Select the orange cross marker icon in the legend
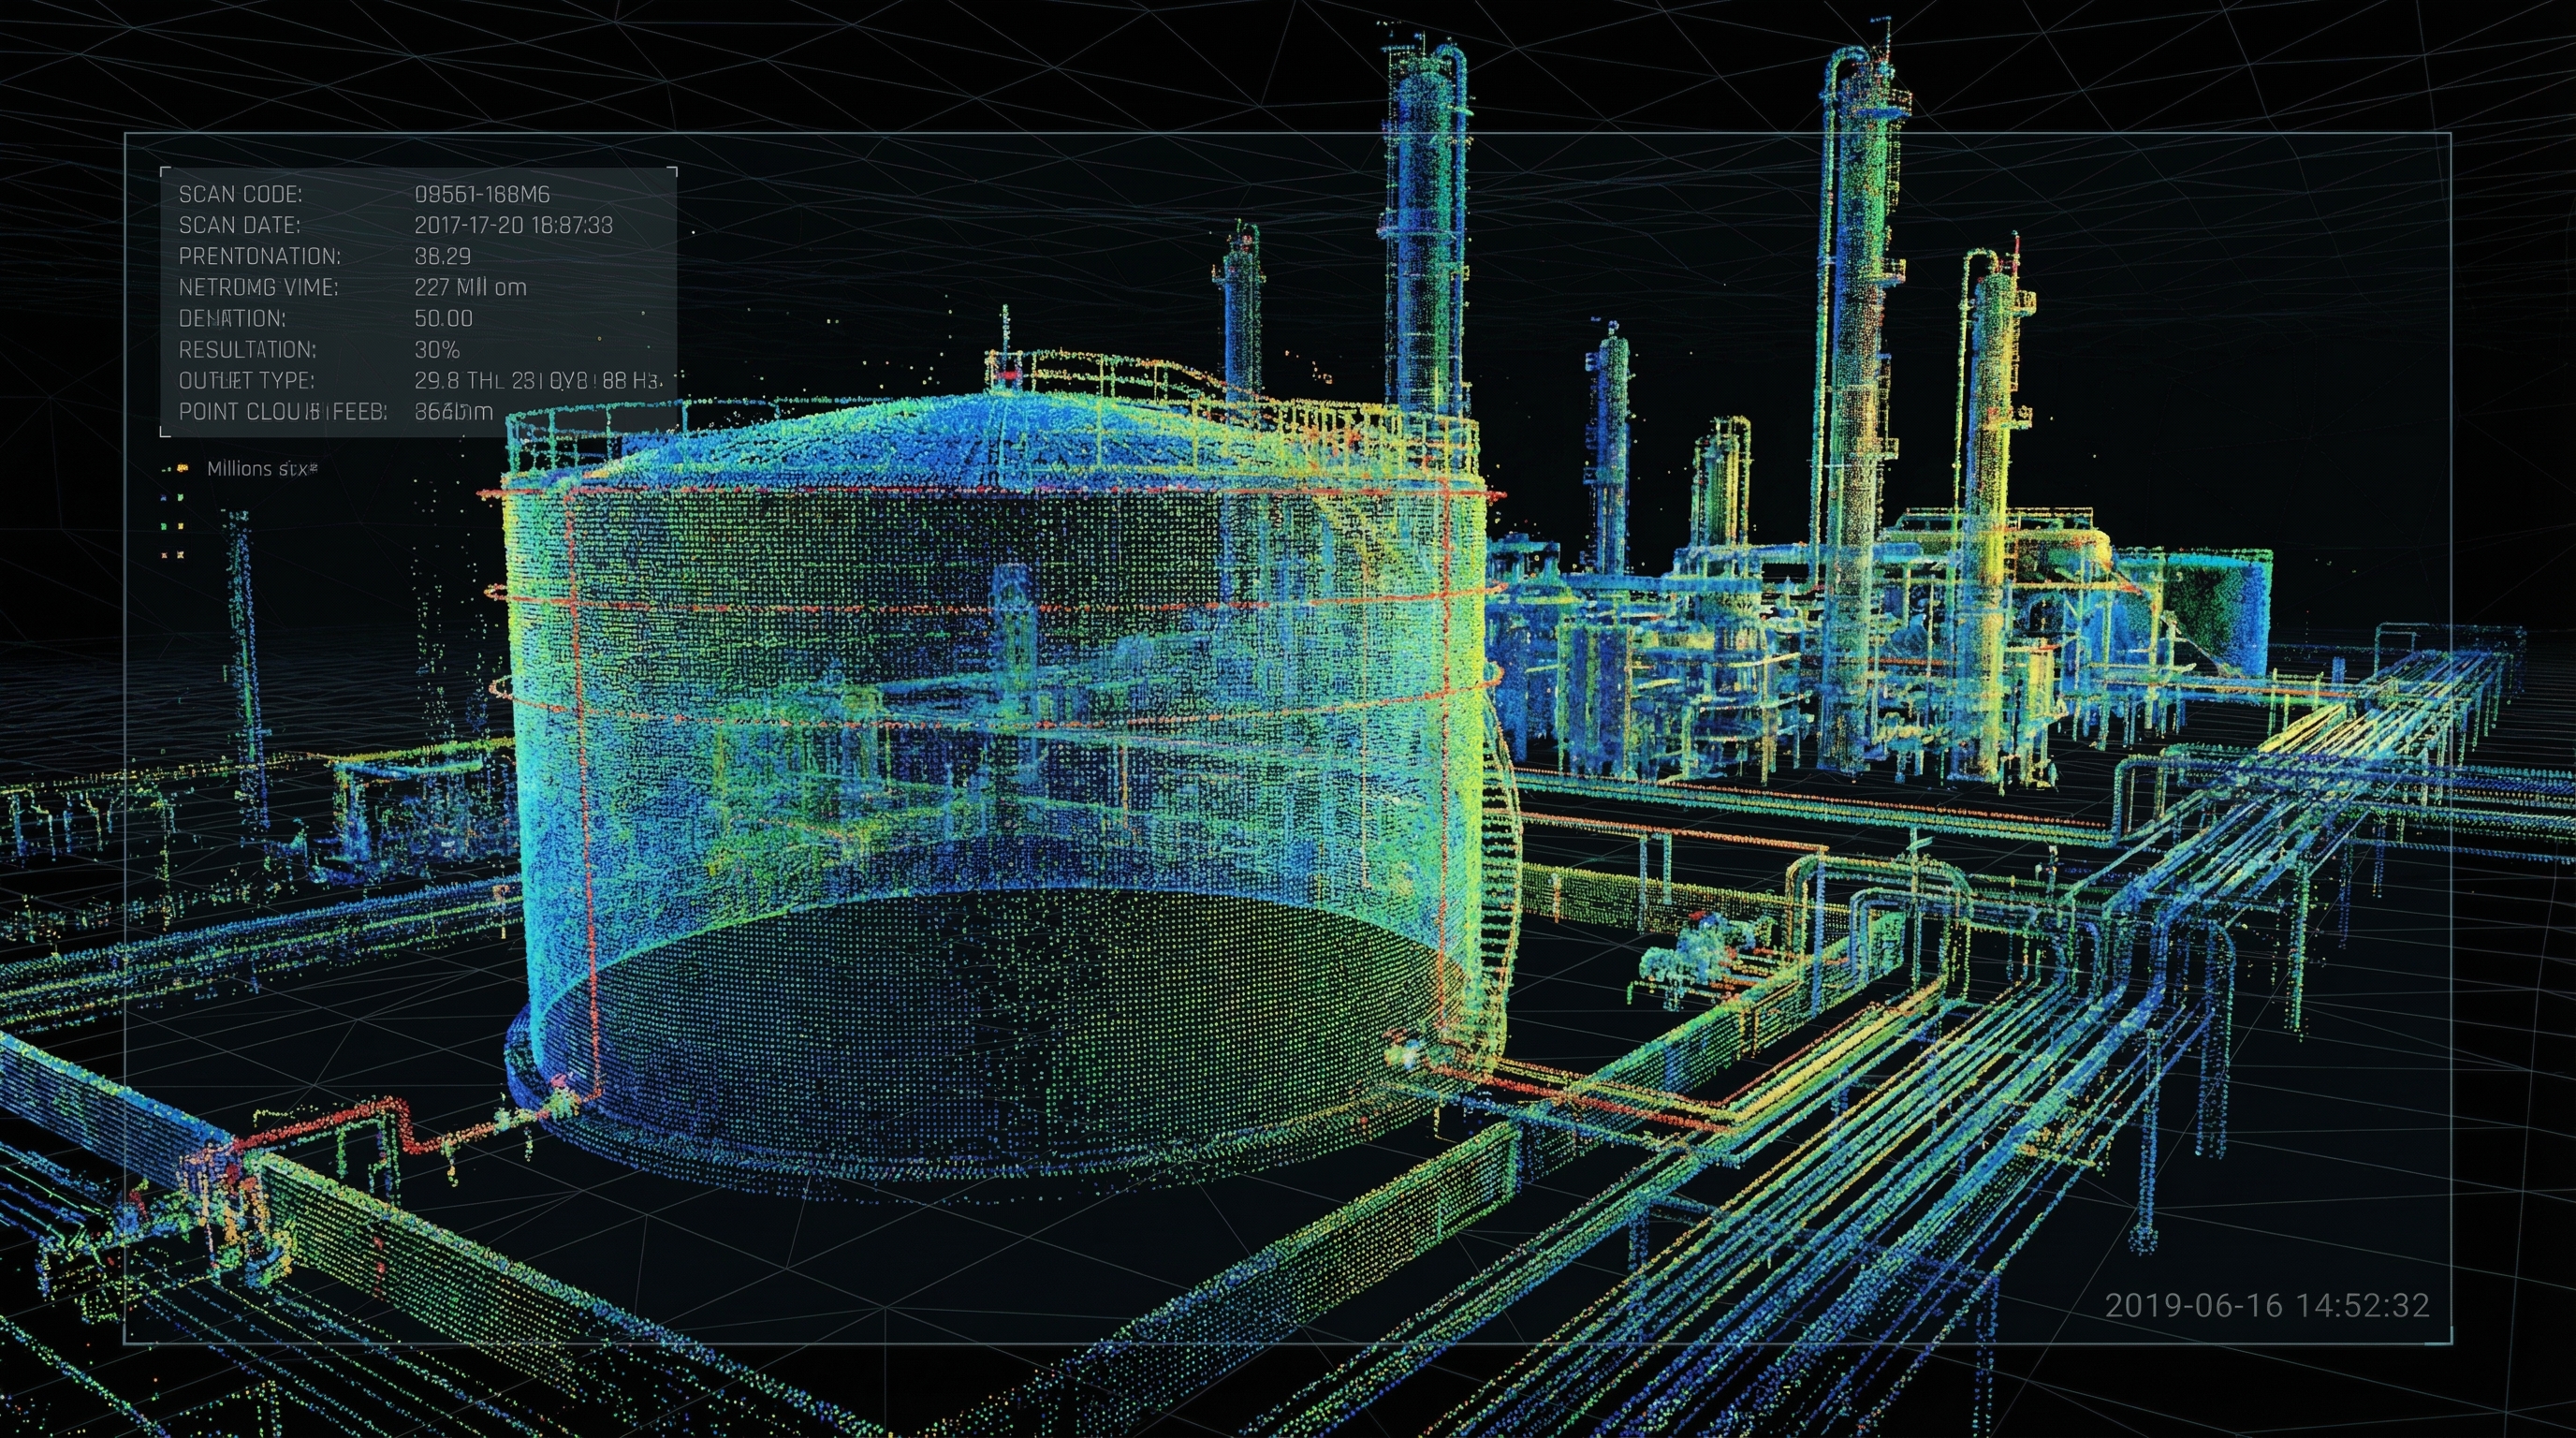Screen dimensions: 2576x1438 tap(181, 557)
